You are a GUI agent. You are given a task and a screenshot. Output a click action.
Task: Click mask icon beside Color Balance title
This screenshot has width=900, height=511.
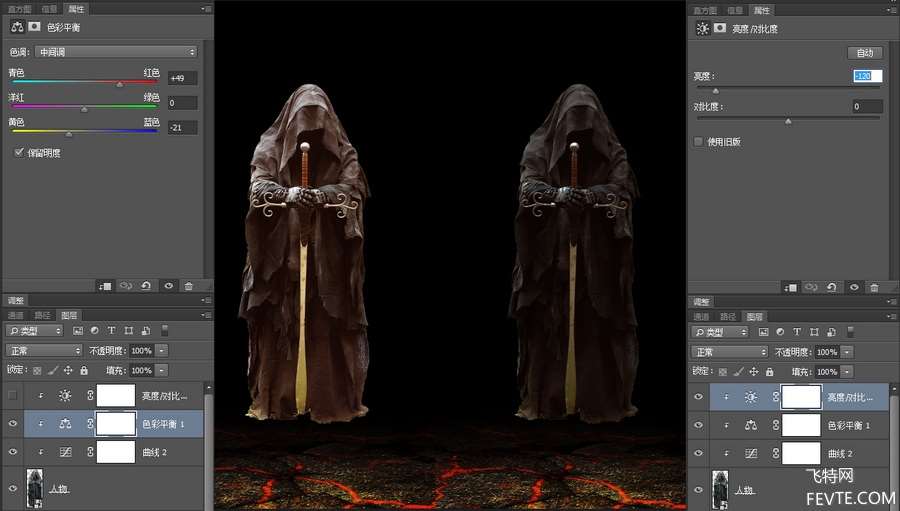(34, 26)
